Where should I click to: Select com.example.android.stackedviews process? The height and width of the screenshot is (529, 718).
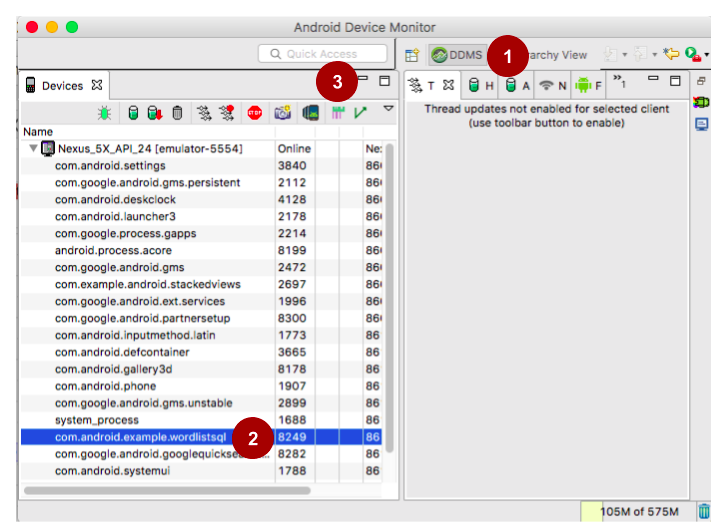tap(147, 284)
